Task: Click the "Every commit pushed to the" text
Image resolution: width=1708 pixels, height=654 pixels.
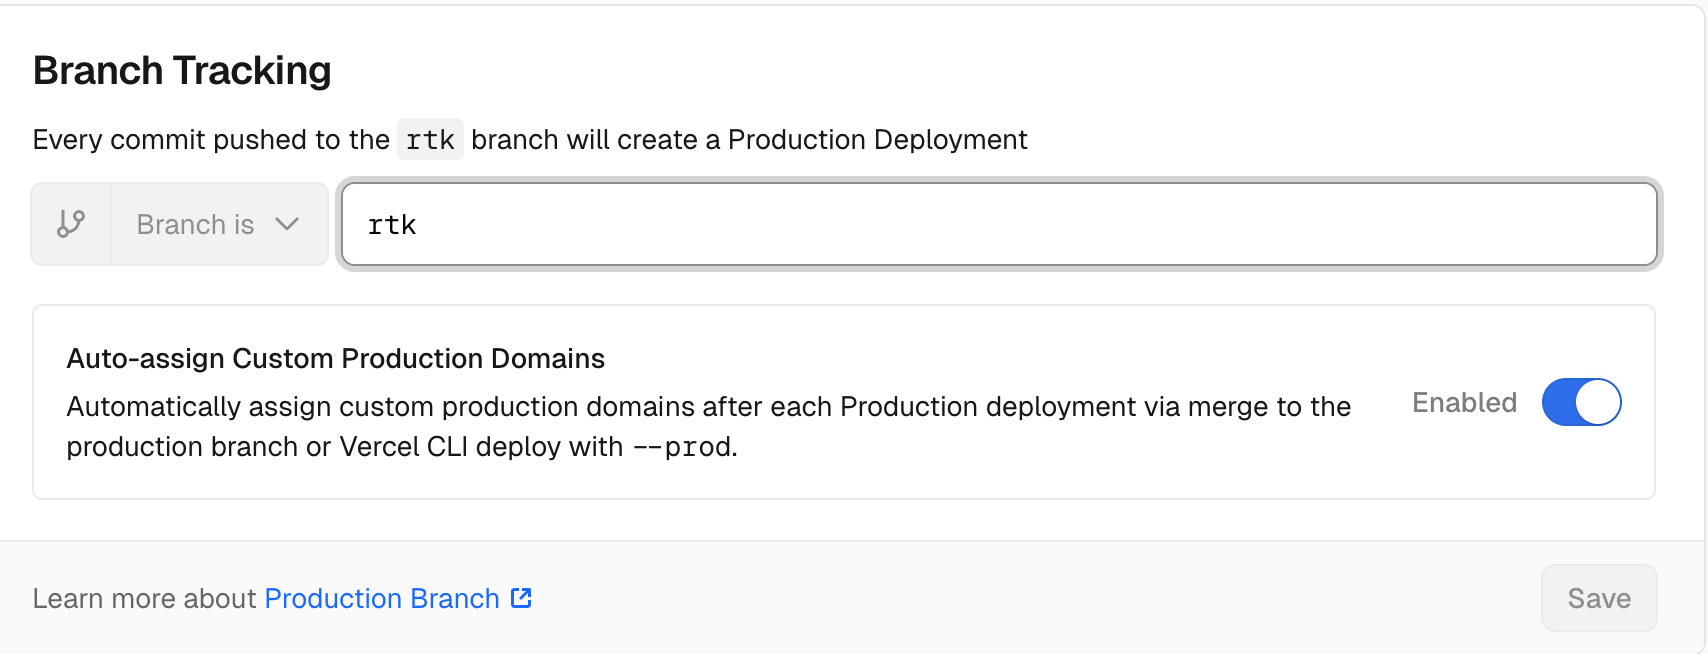Action: click(211, 140)
